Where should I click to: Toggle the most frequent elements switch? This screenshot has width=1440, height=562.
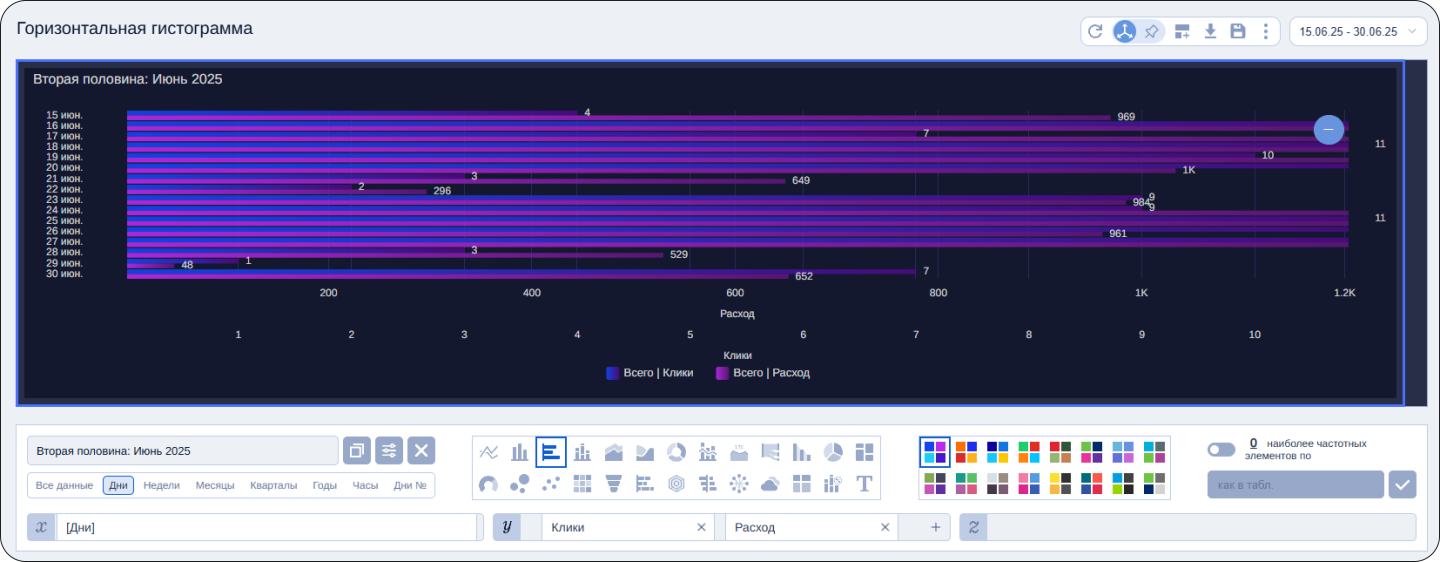tap(1221, 450)
